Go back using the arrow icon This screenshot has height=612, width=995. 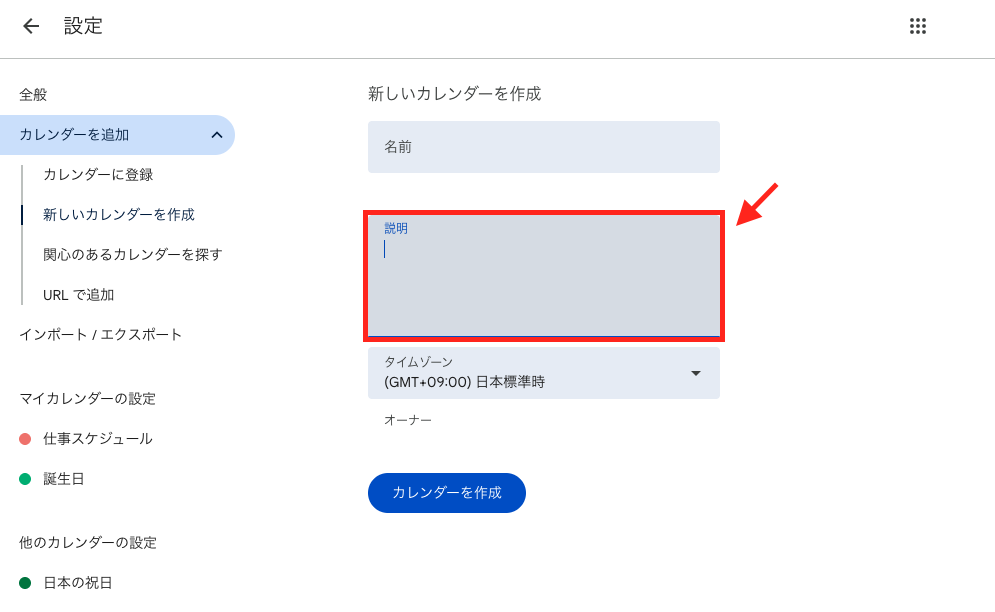point(30,26)
